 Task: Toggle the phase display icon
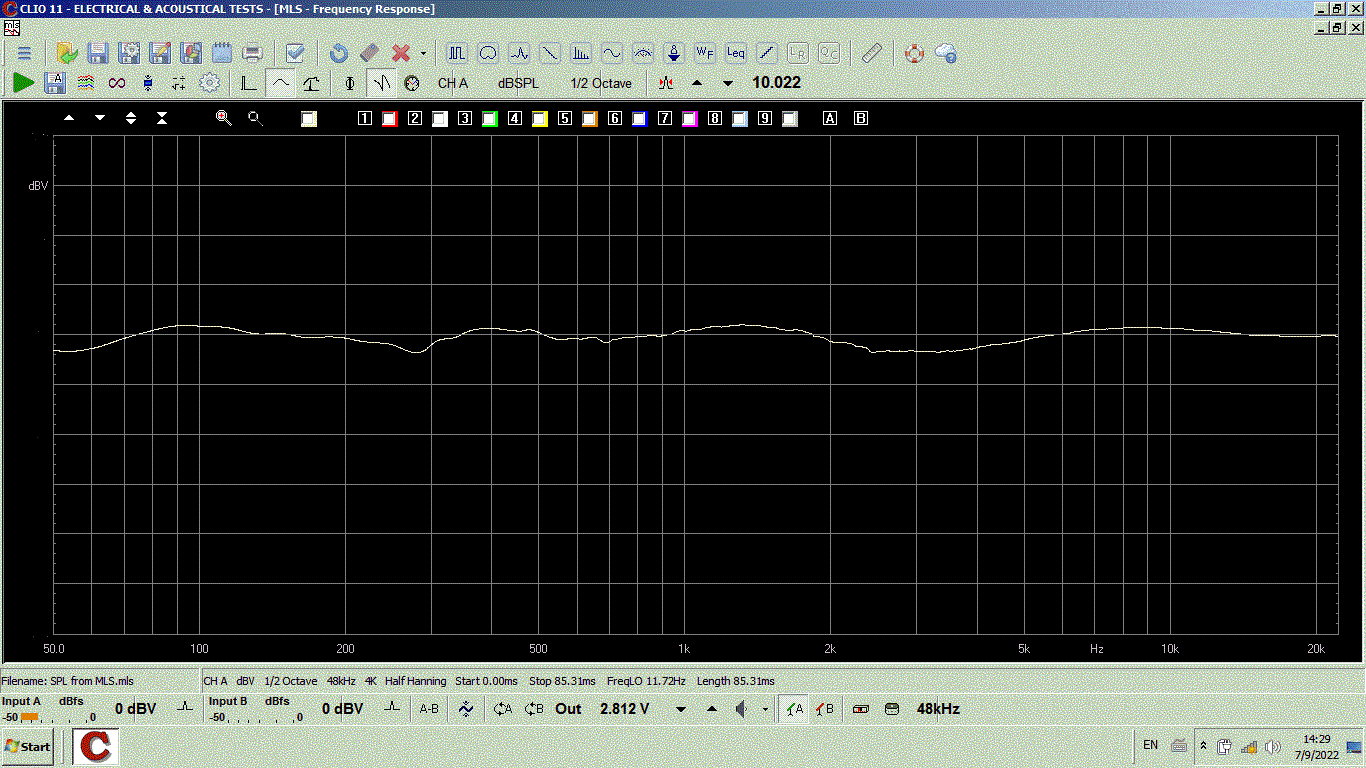click(x=349, y=83)
